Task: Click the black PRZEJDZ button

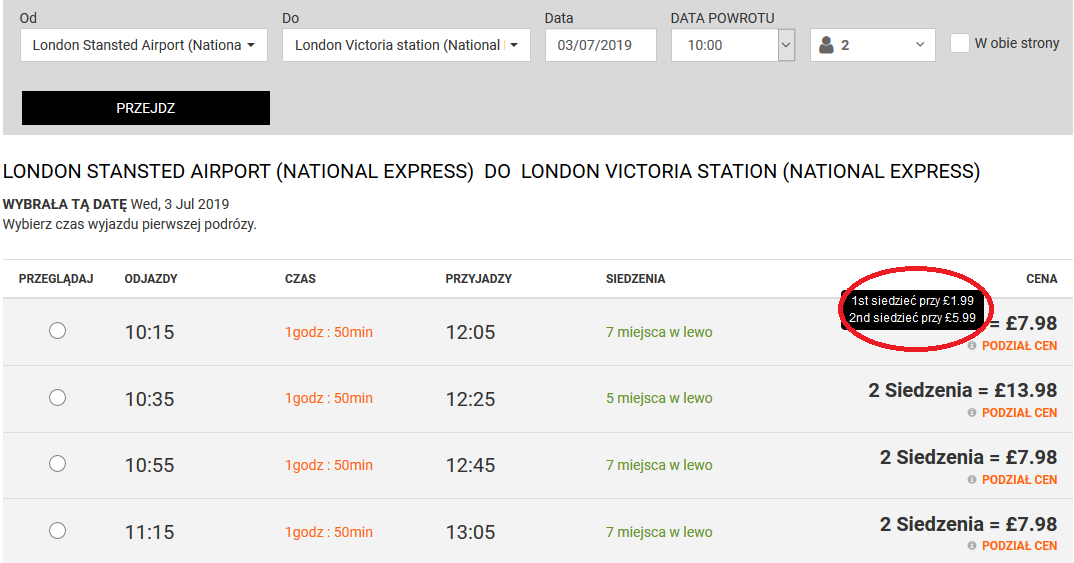Action: pos(146,108)
